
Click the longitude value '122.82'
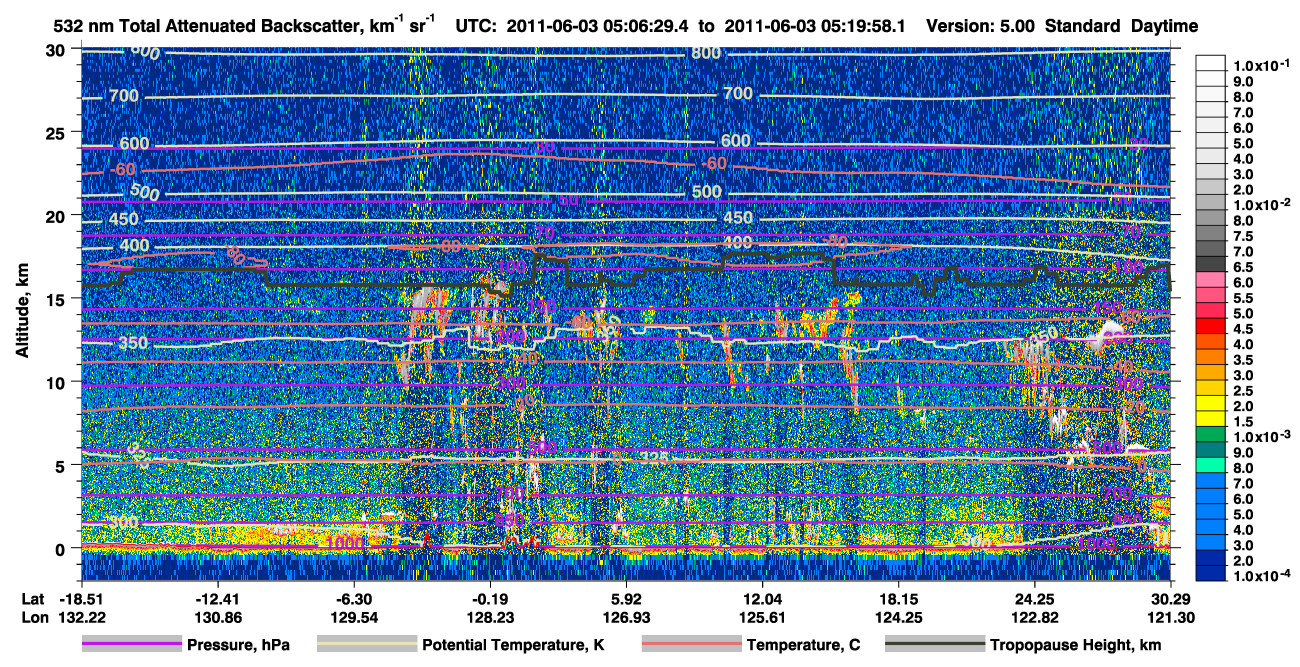[x=1035, y=617]
